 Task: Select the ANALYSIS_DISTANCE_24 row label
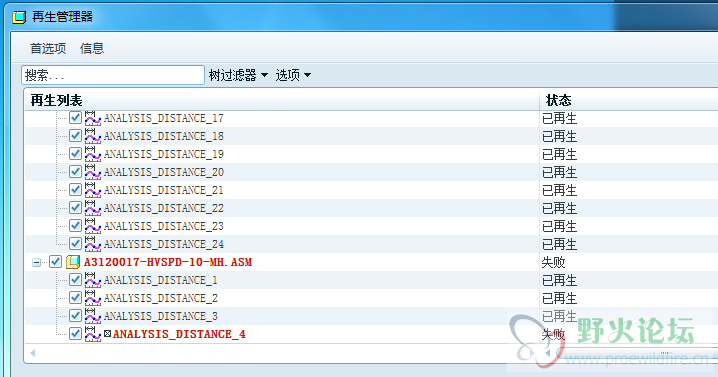click(163, 244)
